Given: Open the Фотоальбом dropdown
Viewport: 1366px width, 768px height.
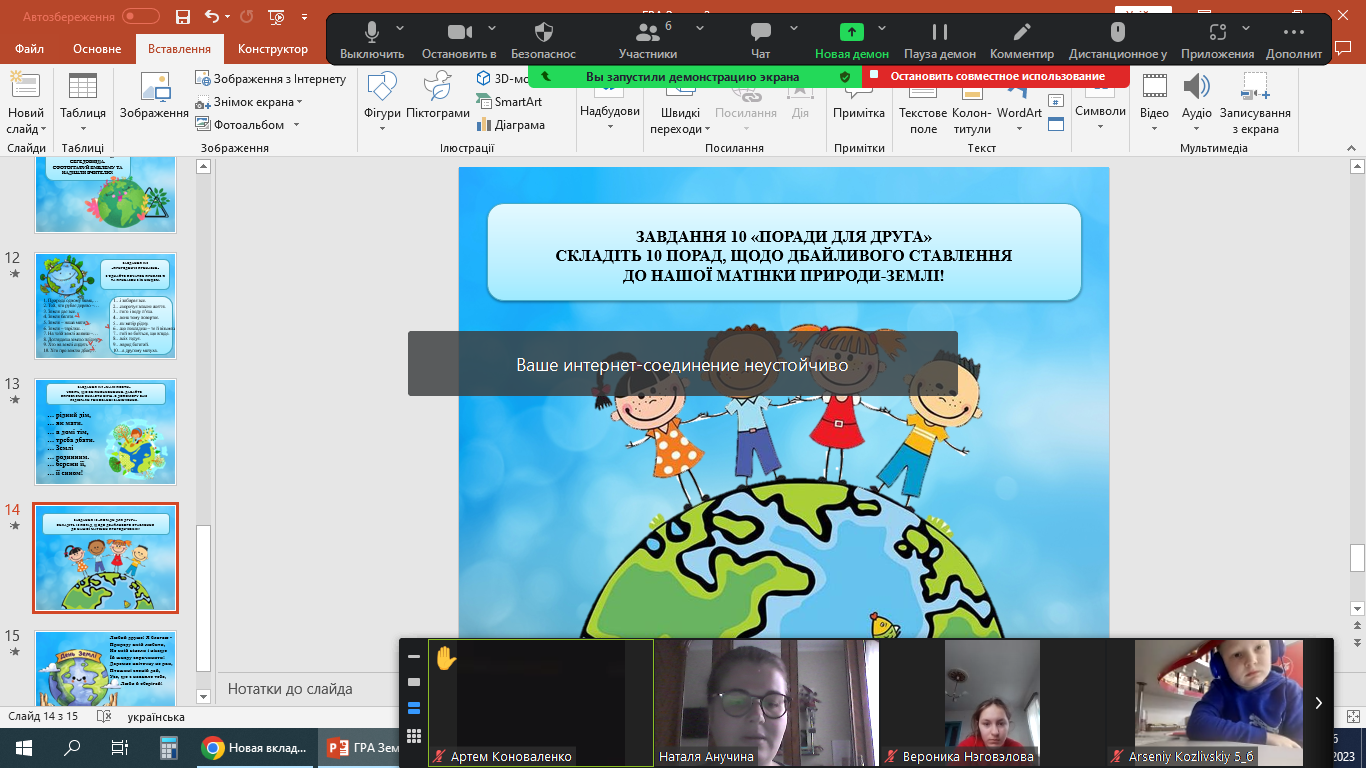Looking at the screenshot, I should coord(249,125).
